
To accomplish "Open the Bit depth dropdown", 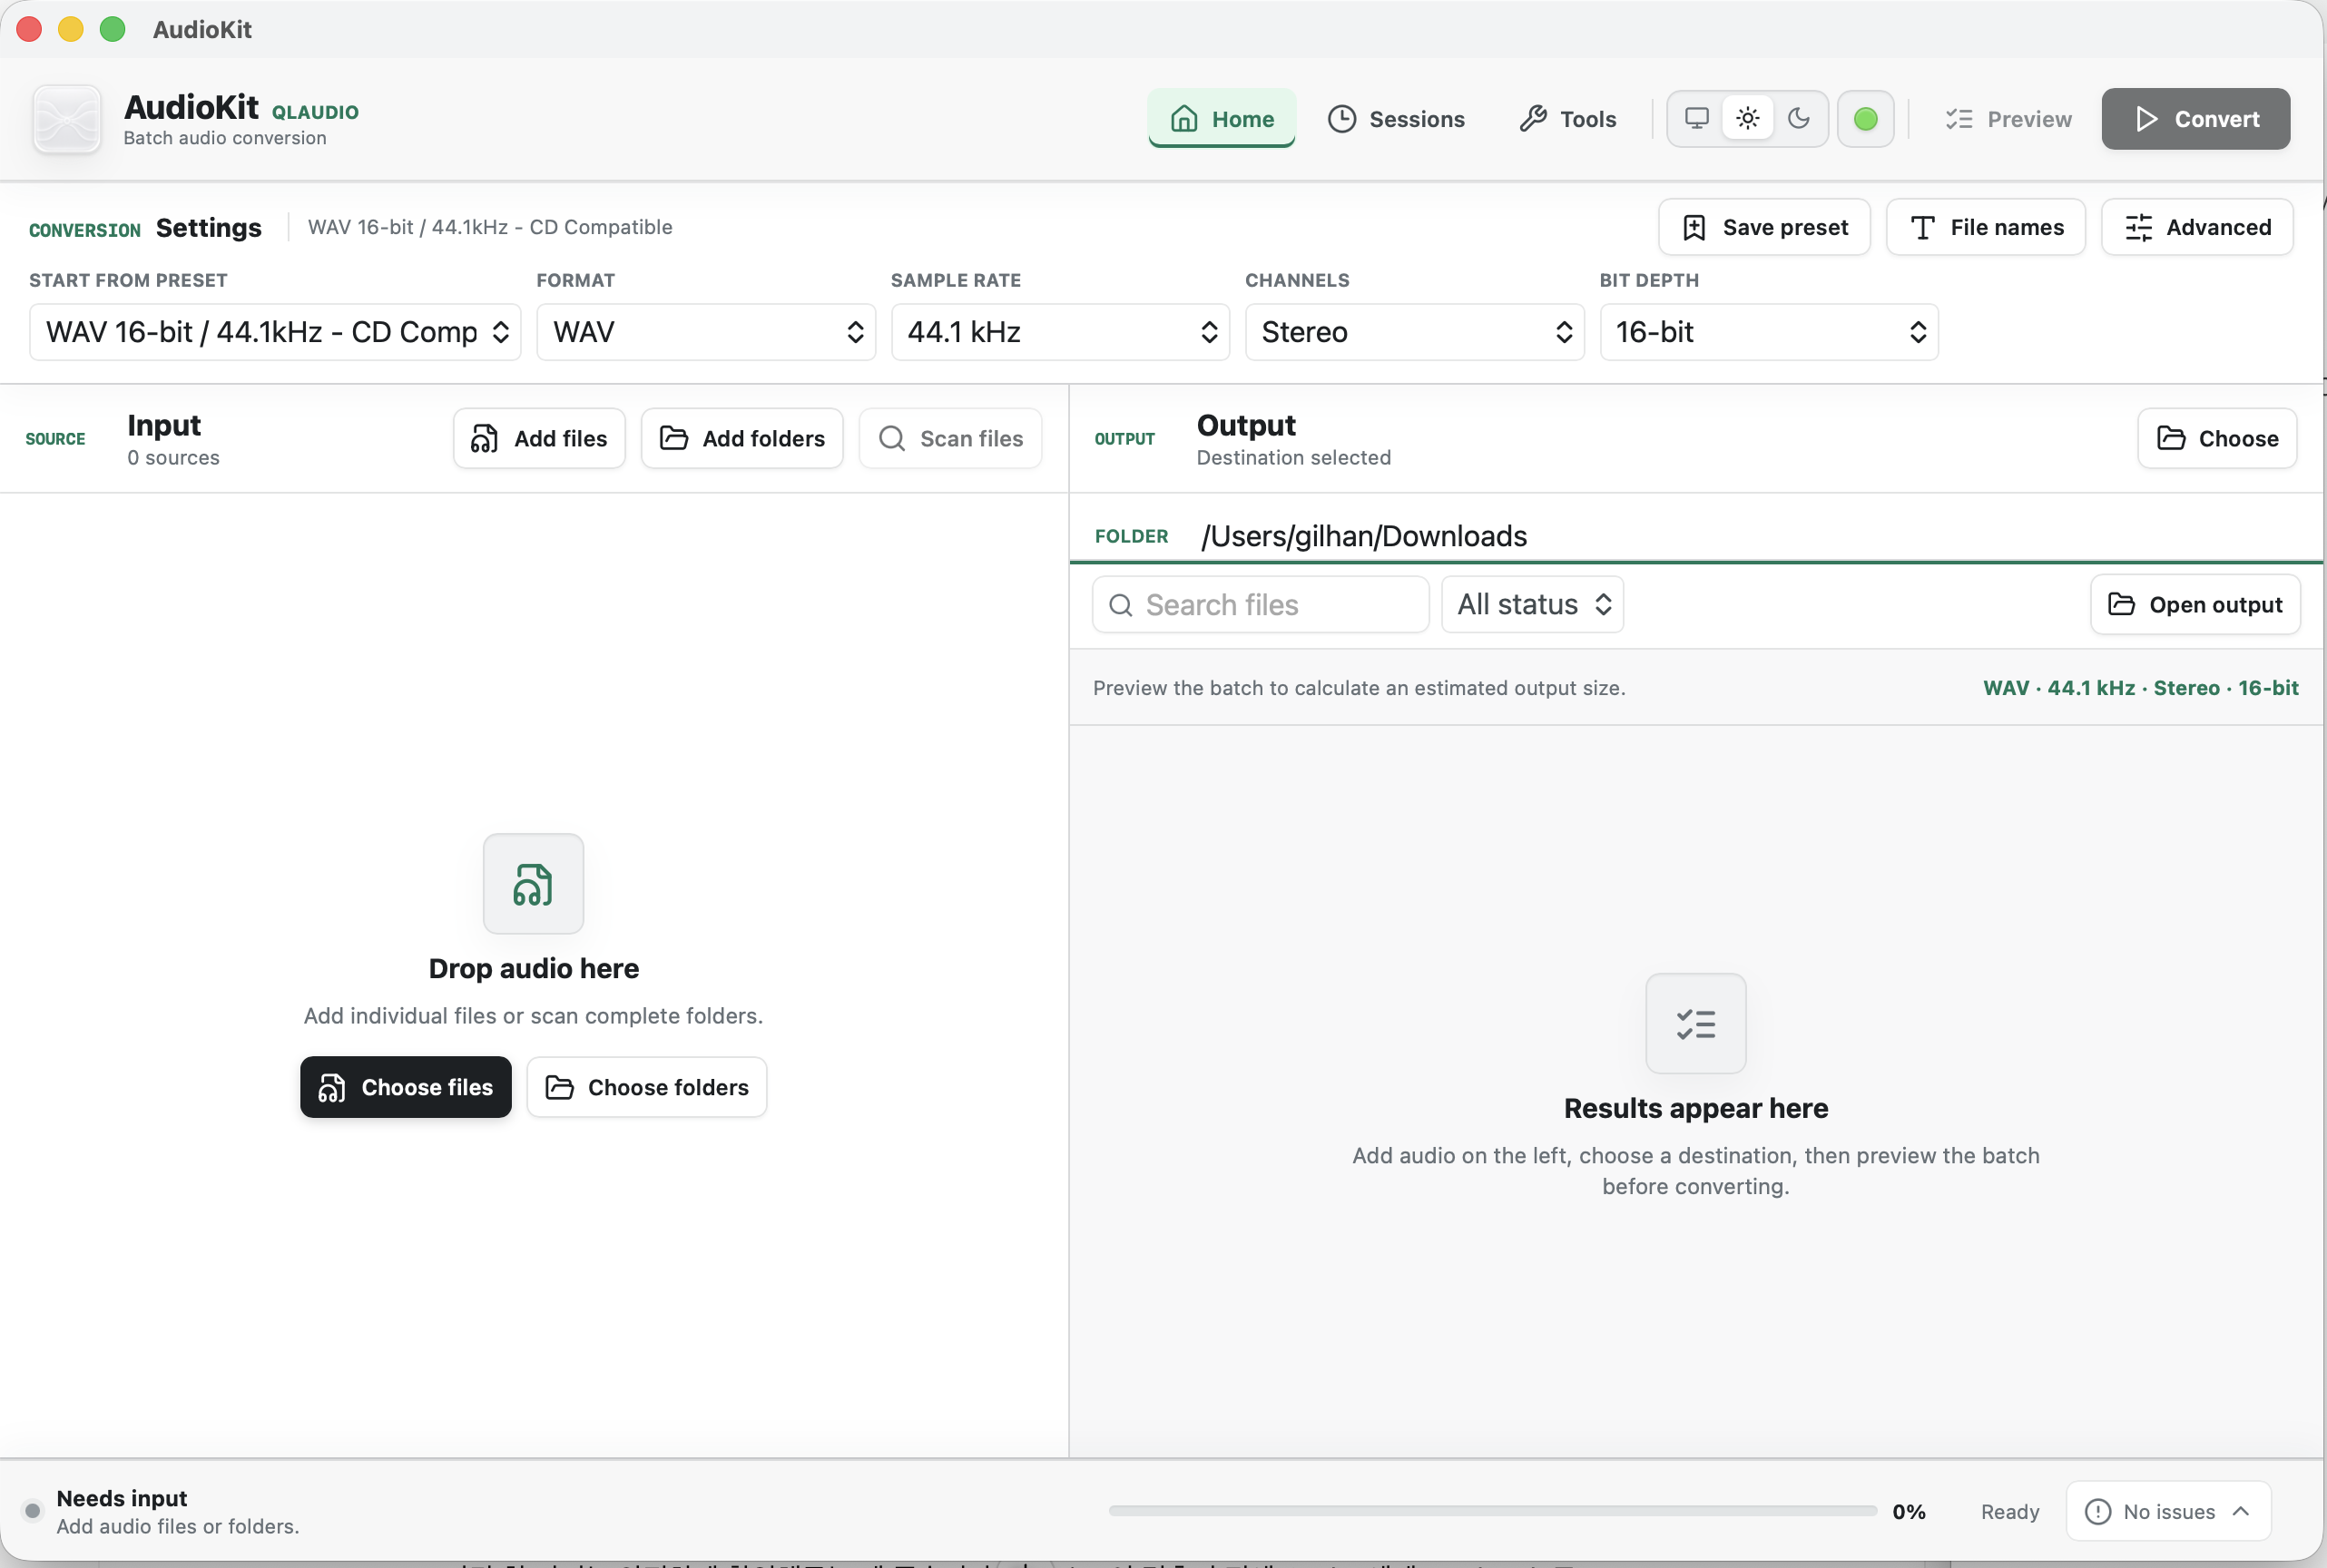I will 1770,332.
